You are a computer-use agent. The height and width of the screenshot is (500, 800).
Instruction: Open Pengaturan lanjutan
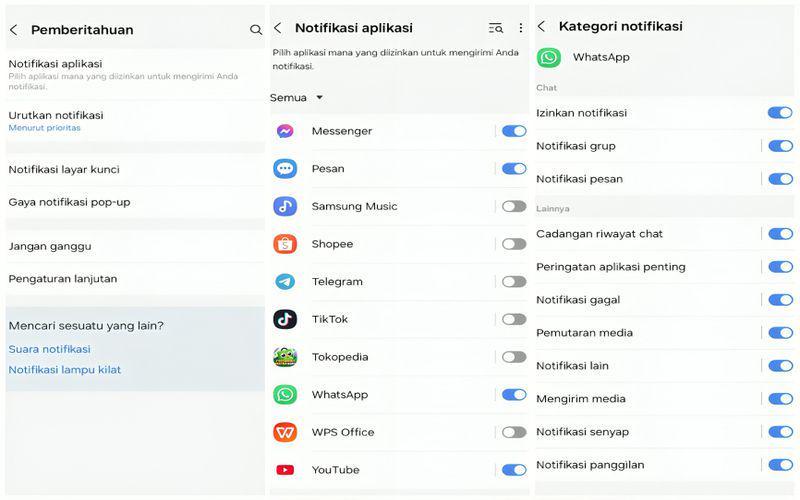(135, 279)
